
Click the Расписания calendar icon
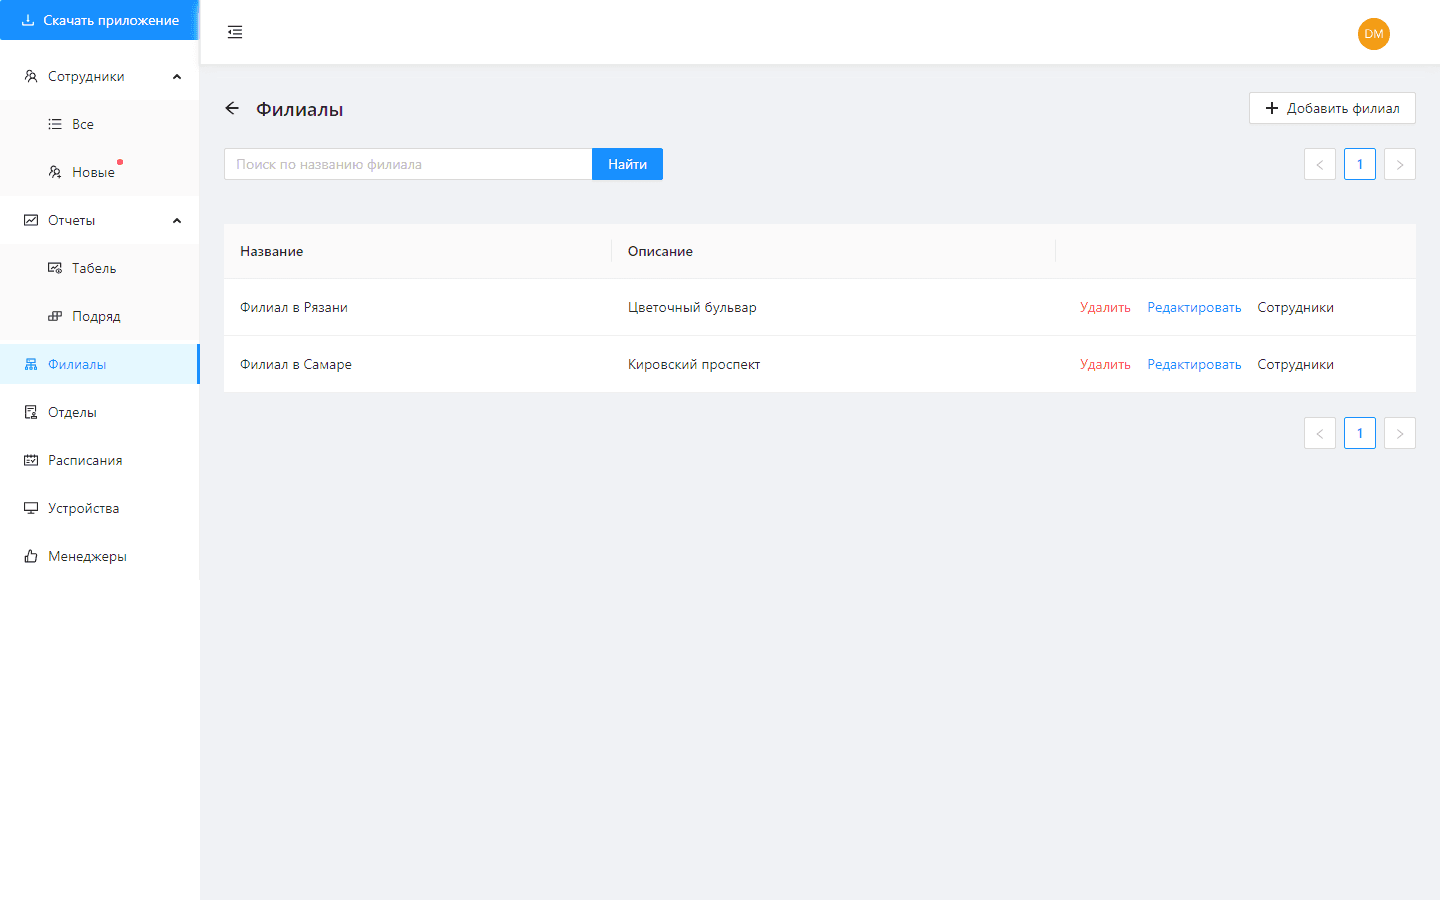coord(31,460)
